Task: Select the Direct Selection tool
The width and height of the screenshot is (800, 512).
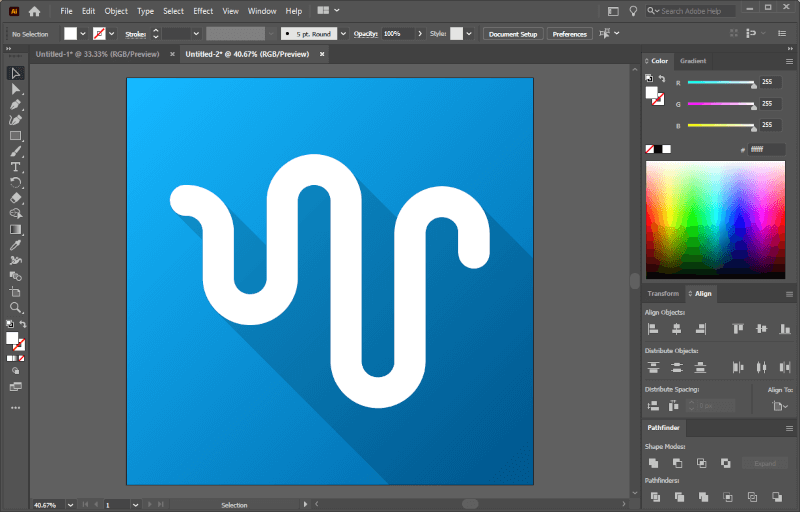Action: coord(15,89)
